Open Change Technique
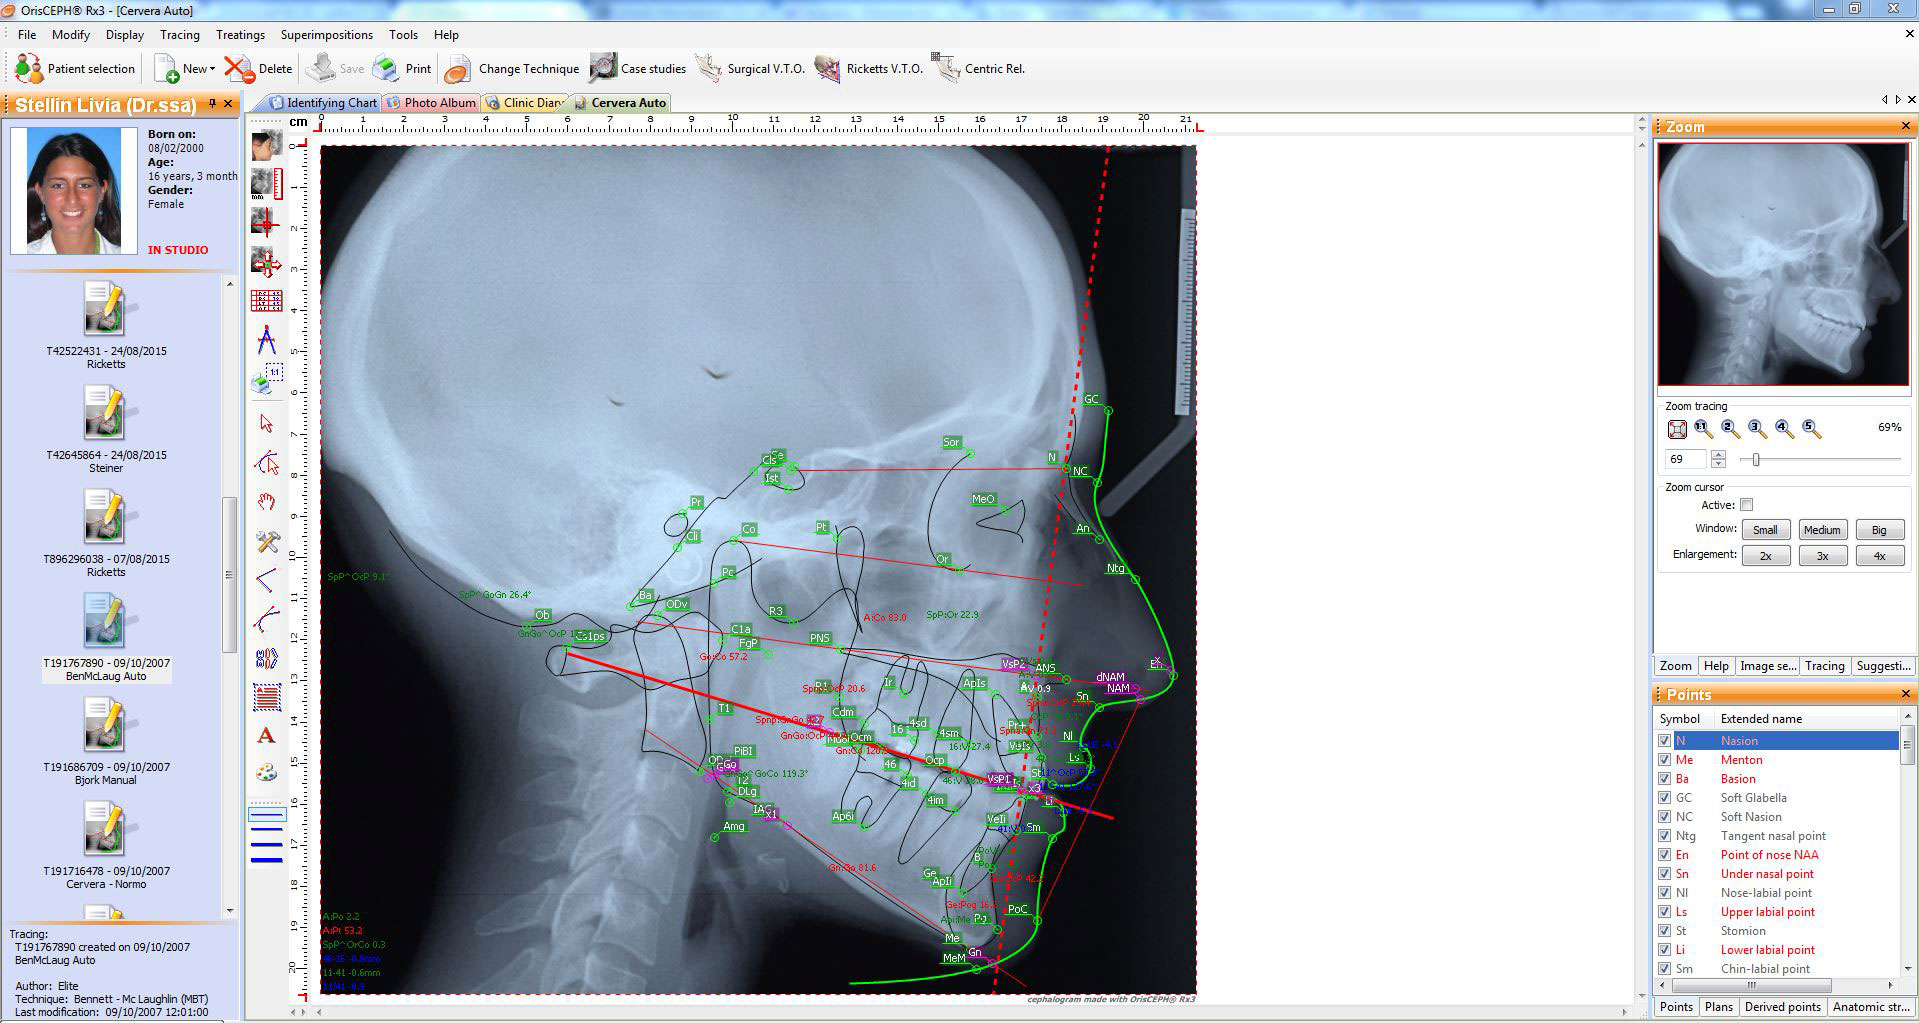This screenshot has height=1023, width=1919. 512,69
